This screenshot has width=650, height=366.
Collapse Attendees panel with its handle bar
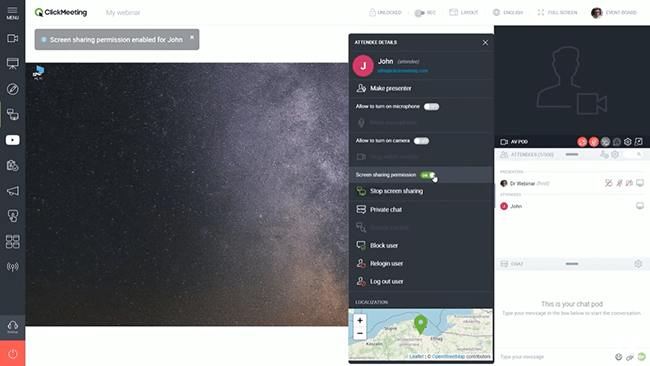(572, 155)
